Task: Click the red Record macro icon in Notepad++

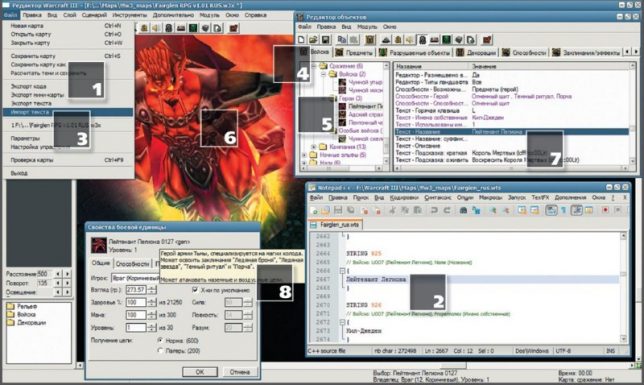Action: pyautogui.click(x=605, y=210)
